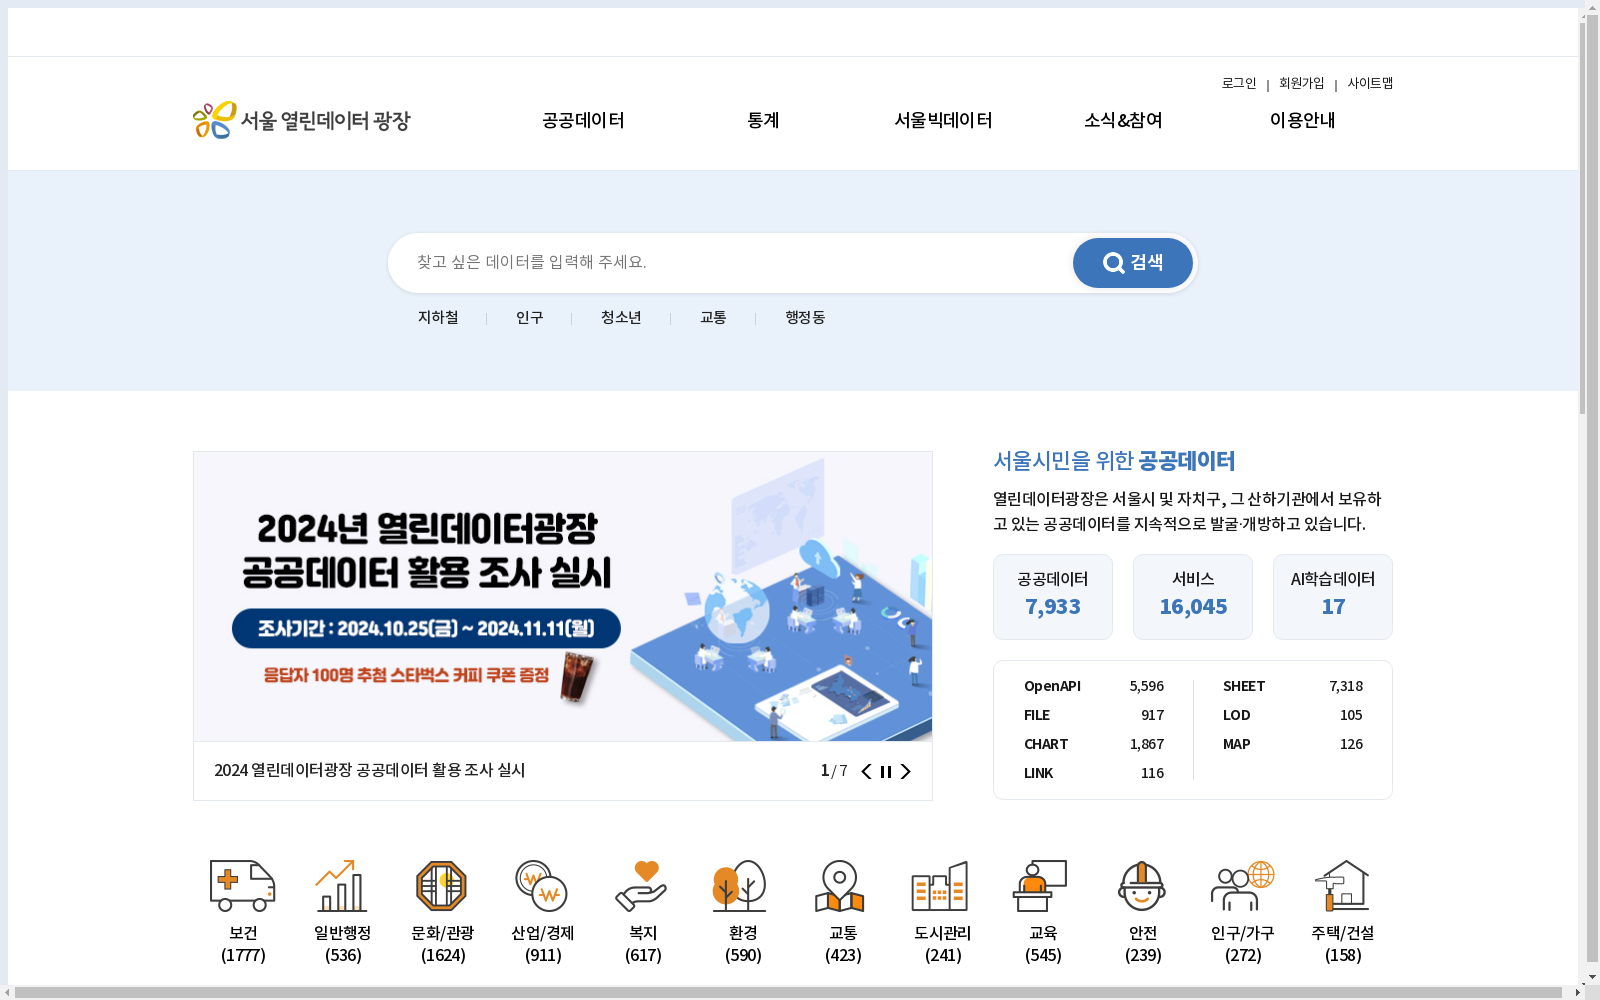
Task: Select the 교통 keyword under search bar
Action: pyautogui.click(x=713, y=317)
